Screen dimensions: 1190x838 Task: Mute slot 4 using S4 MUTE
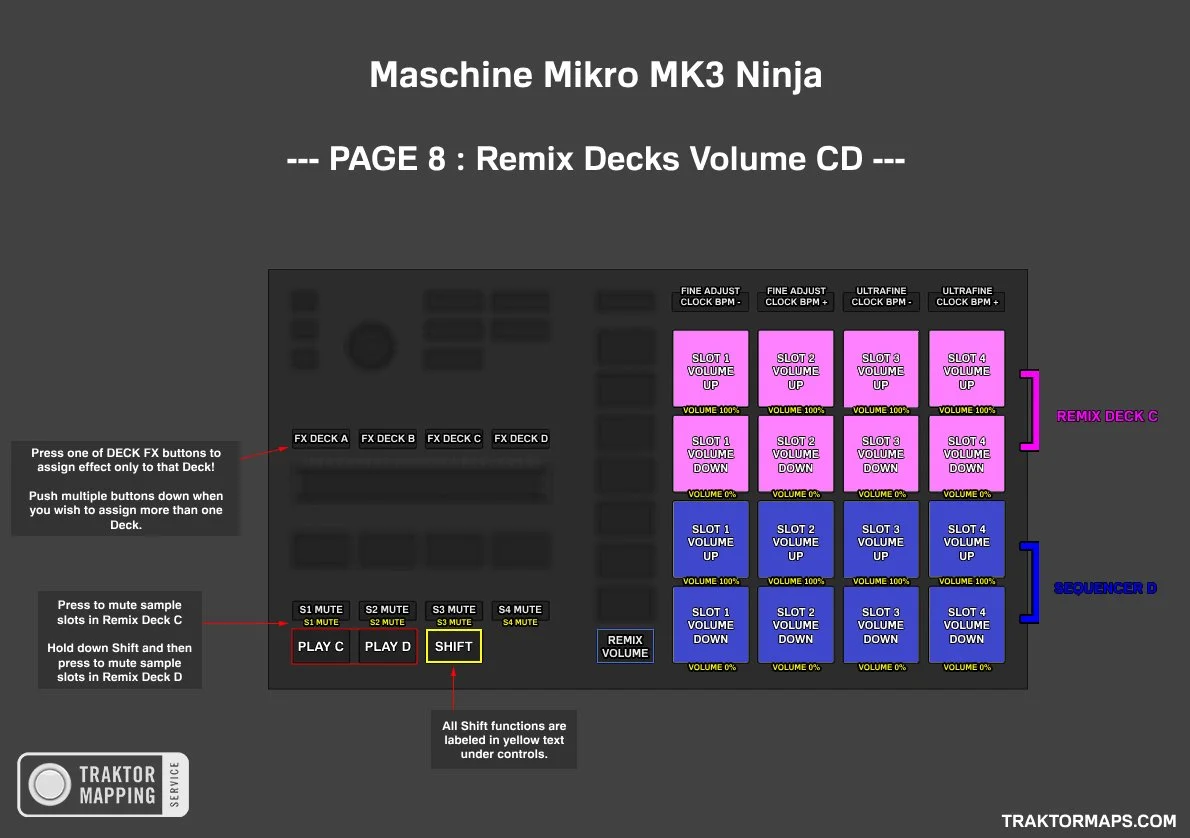[520, 608]
